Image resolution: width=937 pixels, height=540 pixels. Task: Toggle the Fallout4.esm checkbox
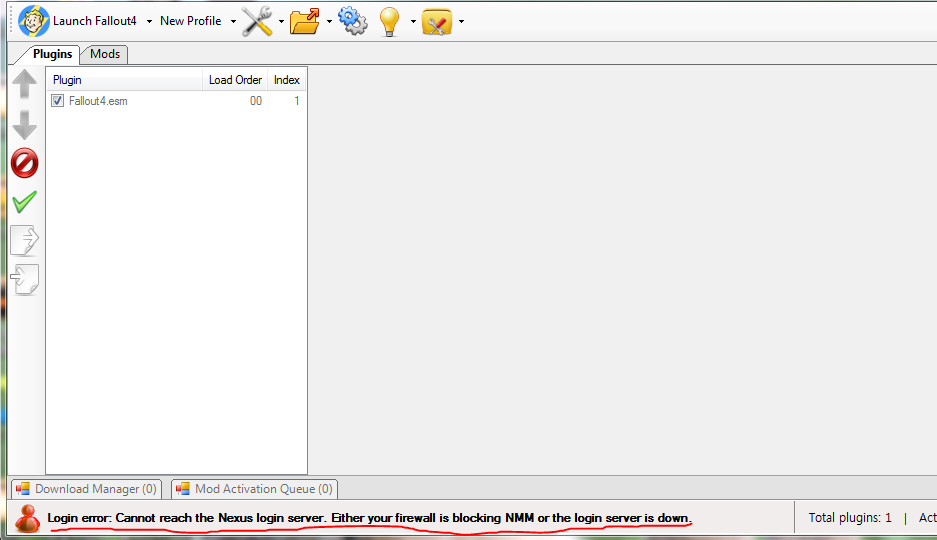(x=58, y=101)
